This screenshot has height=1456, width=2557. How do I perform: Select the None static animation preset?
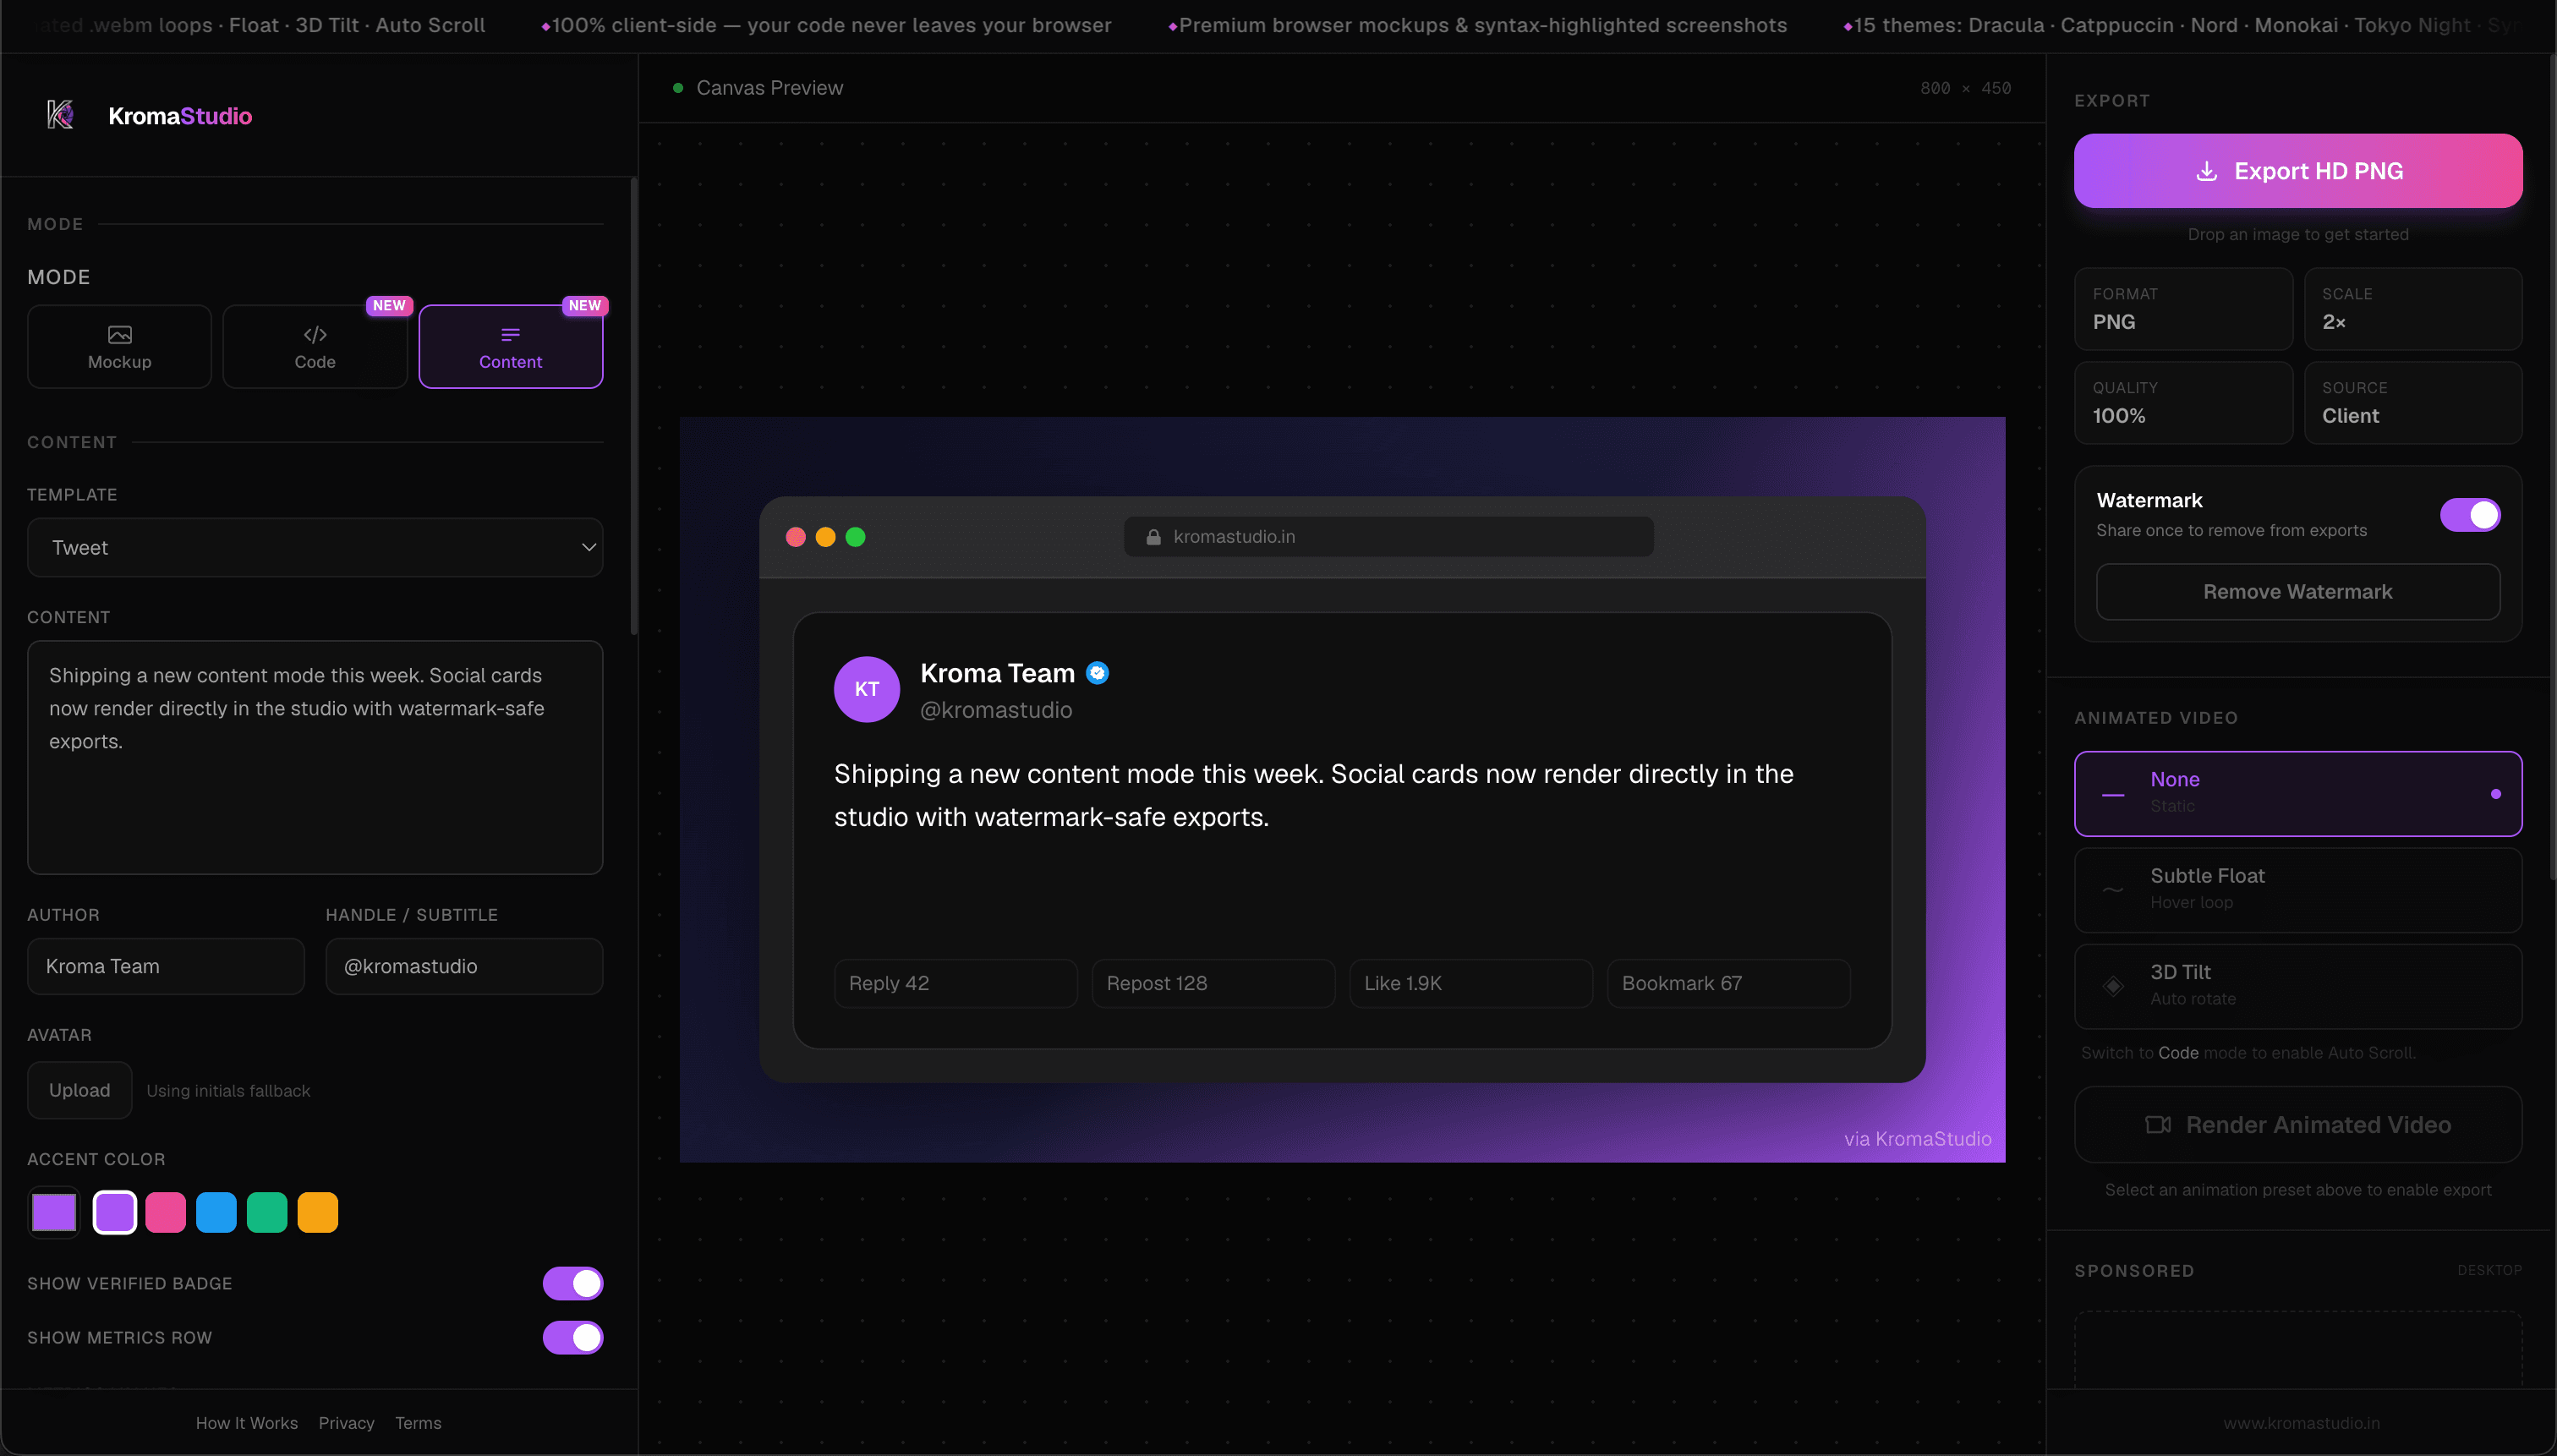click(x=2298, y=794)
